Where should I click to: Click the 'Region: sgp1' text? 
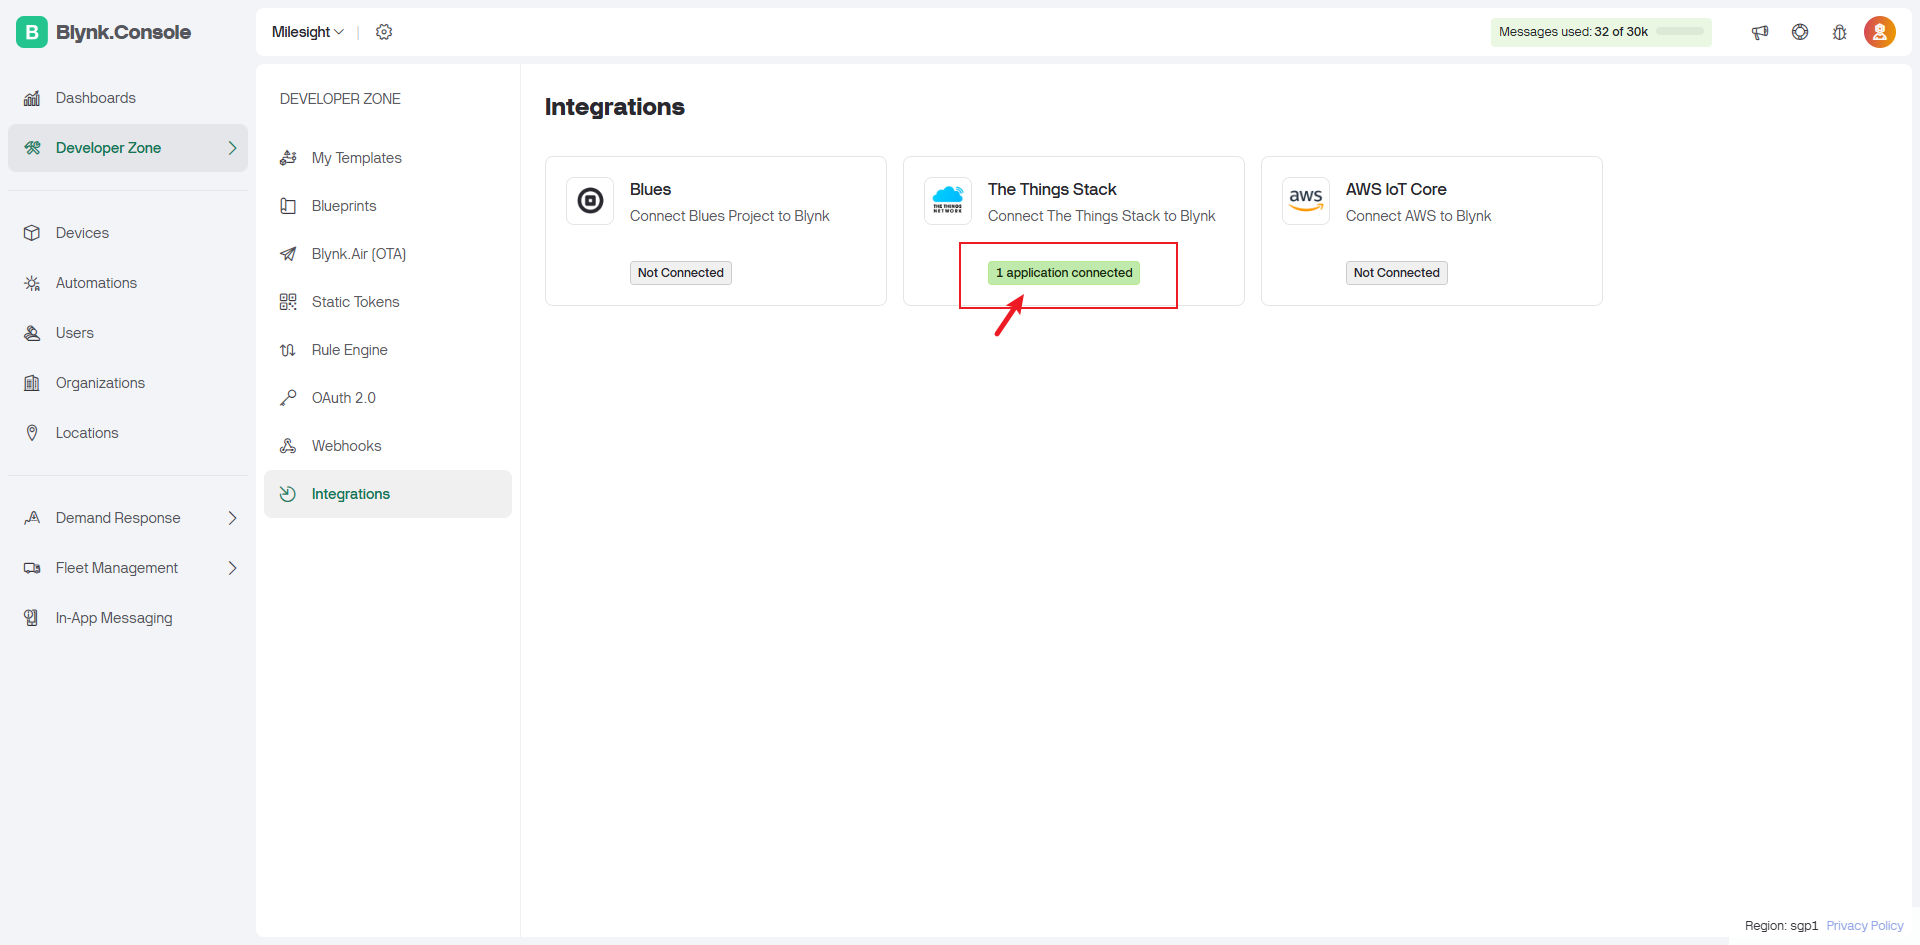1781,926
